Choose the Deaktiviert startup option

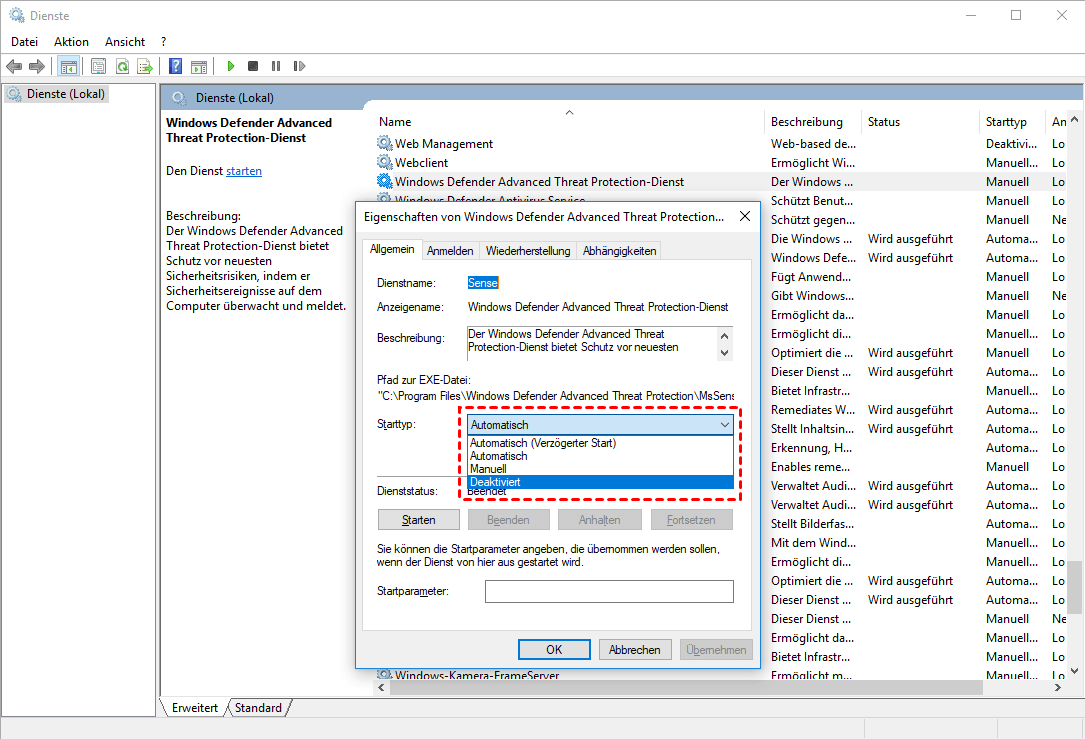pos(600,482)
